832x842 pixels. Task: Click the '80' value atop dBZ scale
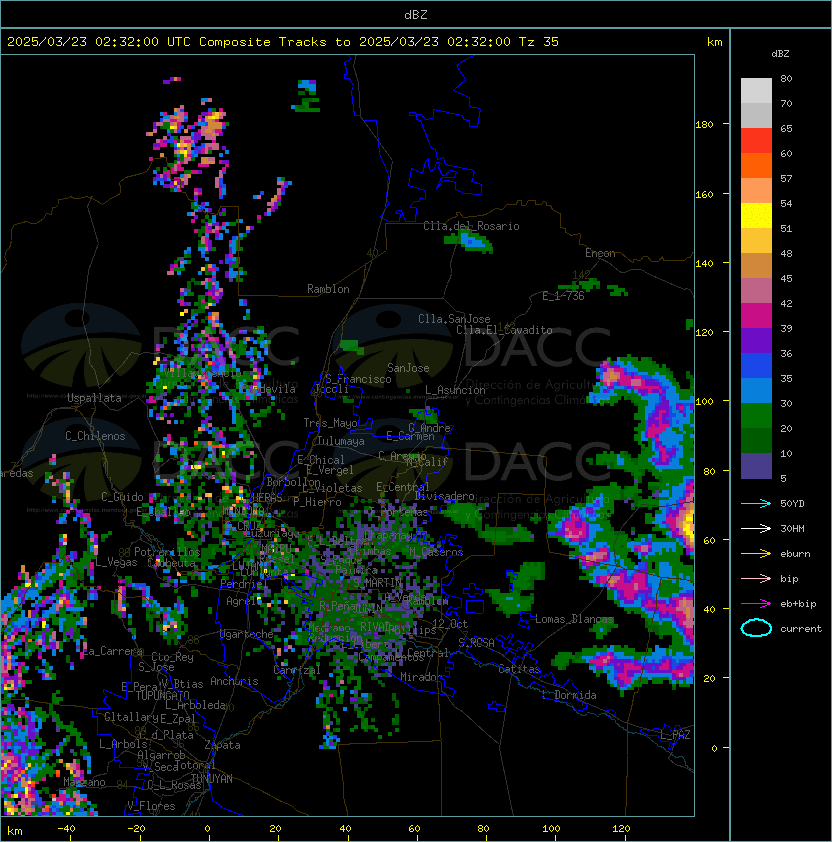coord(786,78)
